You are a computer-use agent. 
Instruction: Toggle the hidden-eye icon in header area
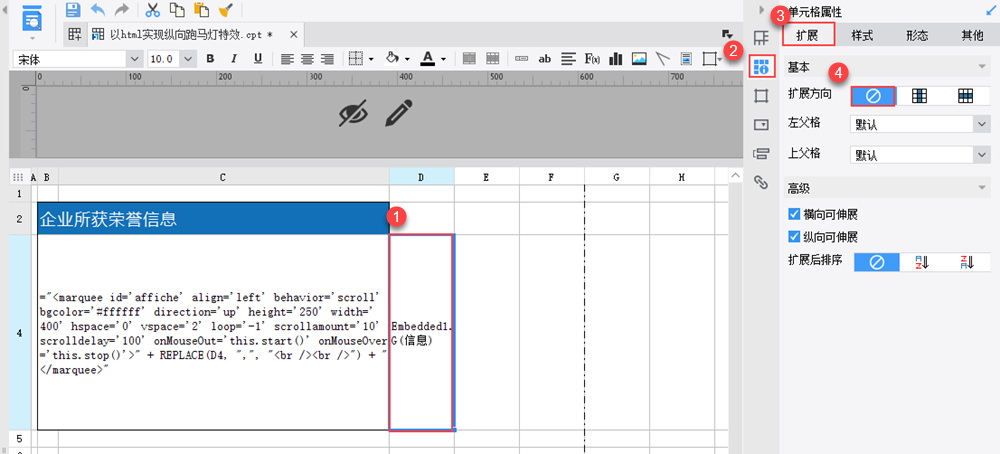pos(353,113)
